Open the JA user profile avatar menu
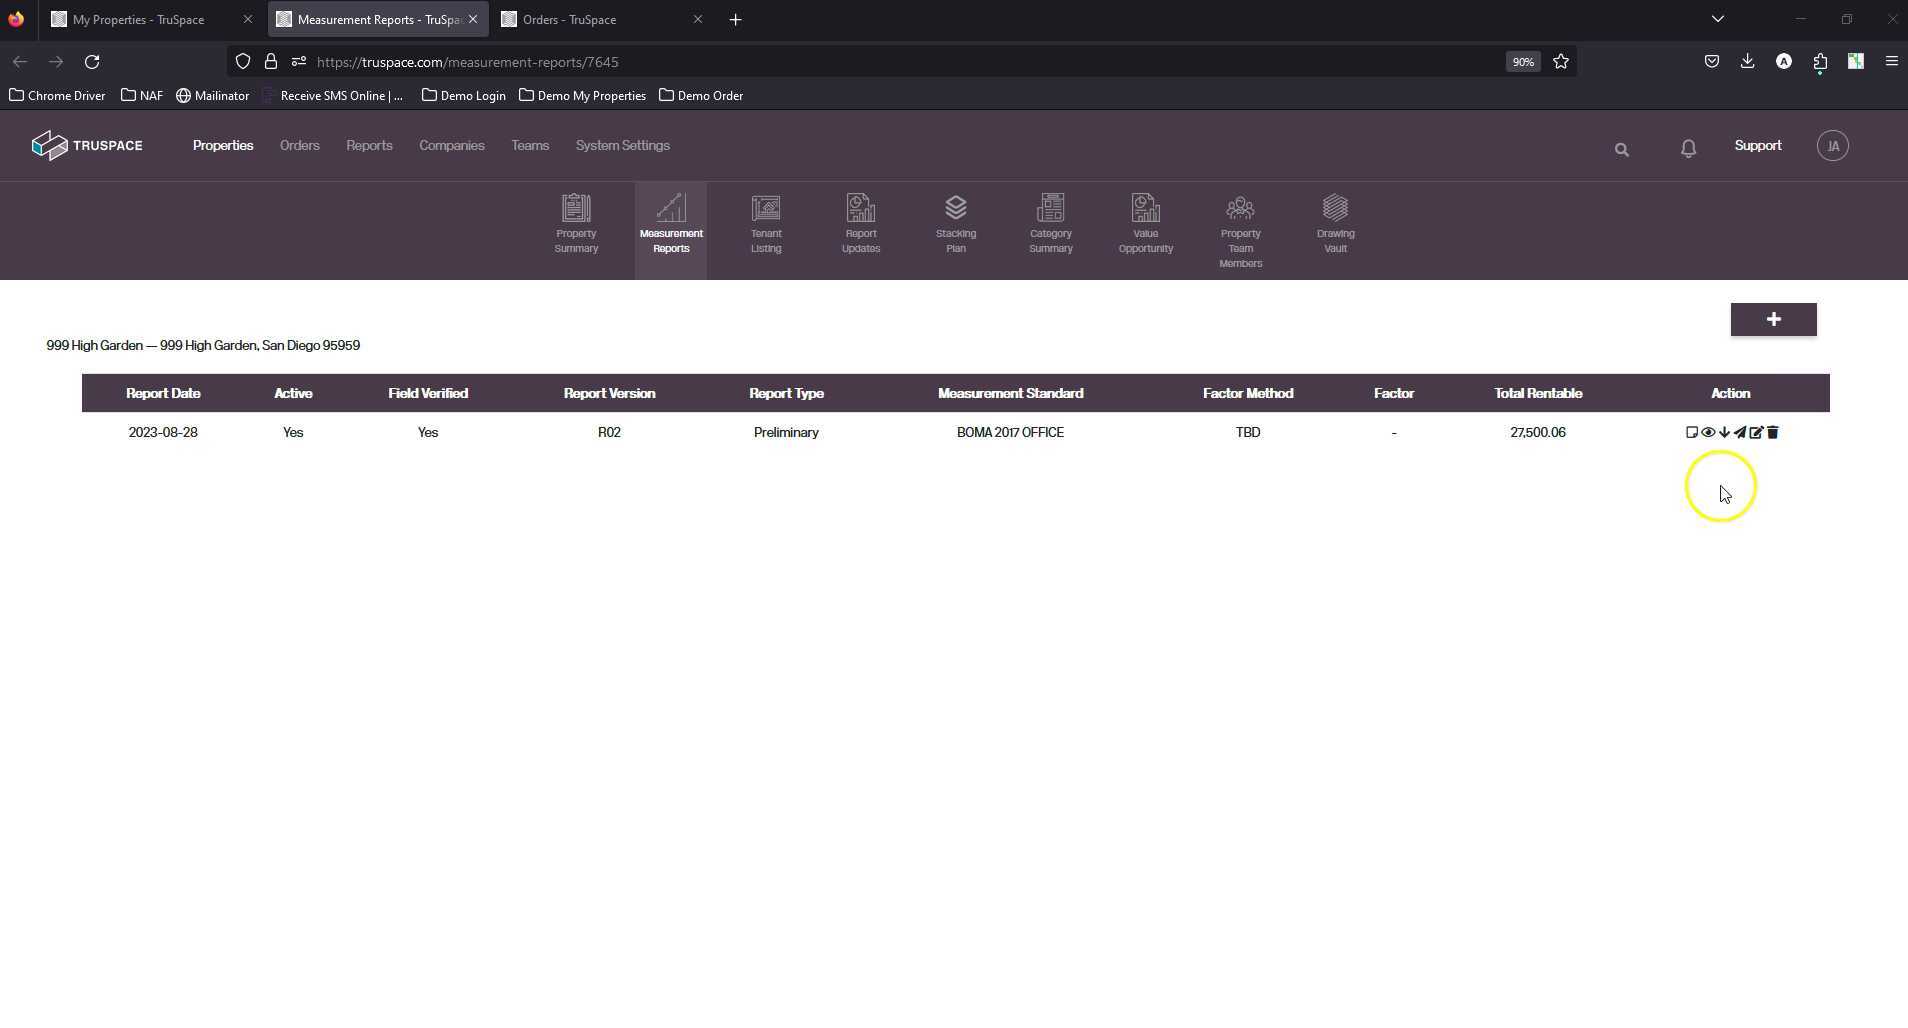Image resolution: width=1908 pixels, height=1028 pixels. tap(1832, 146)
